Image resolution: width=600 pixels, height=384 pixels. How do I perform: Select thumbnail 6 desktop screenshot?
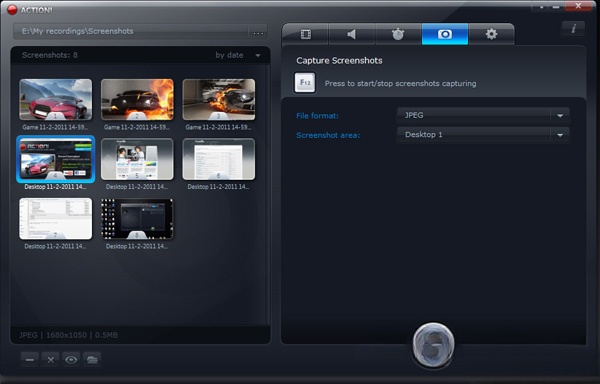click(x=219, y=159)
